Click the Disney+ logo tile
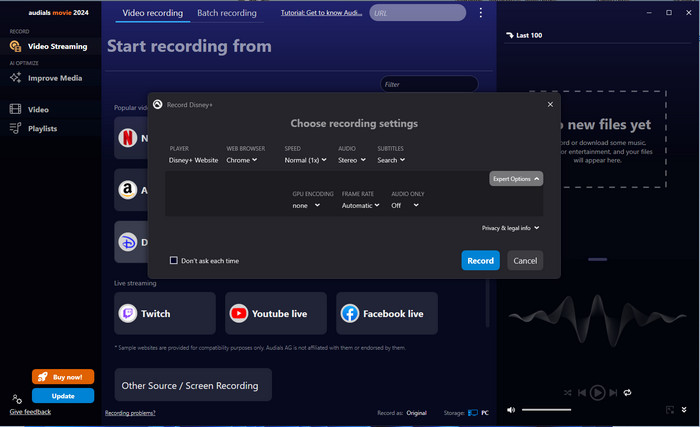 pos(128,242)
